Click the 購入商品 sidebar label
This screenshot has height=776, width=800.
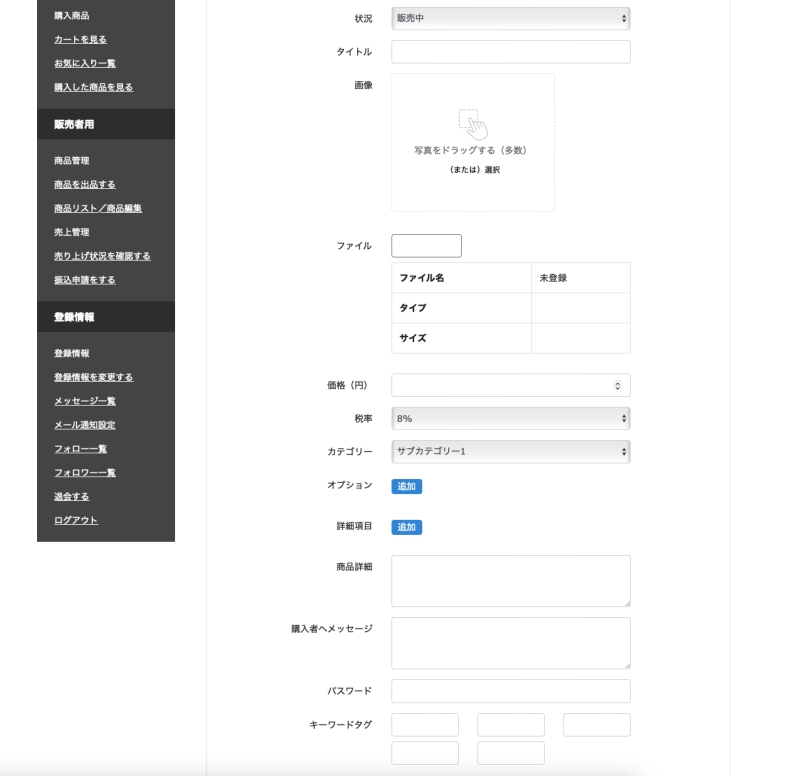pos(71,16)
